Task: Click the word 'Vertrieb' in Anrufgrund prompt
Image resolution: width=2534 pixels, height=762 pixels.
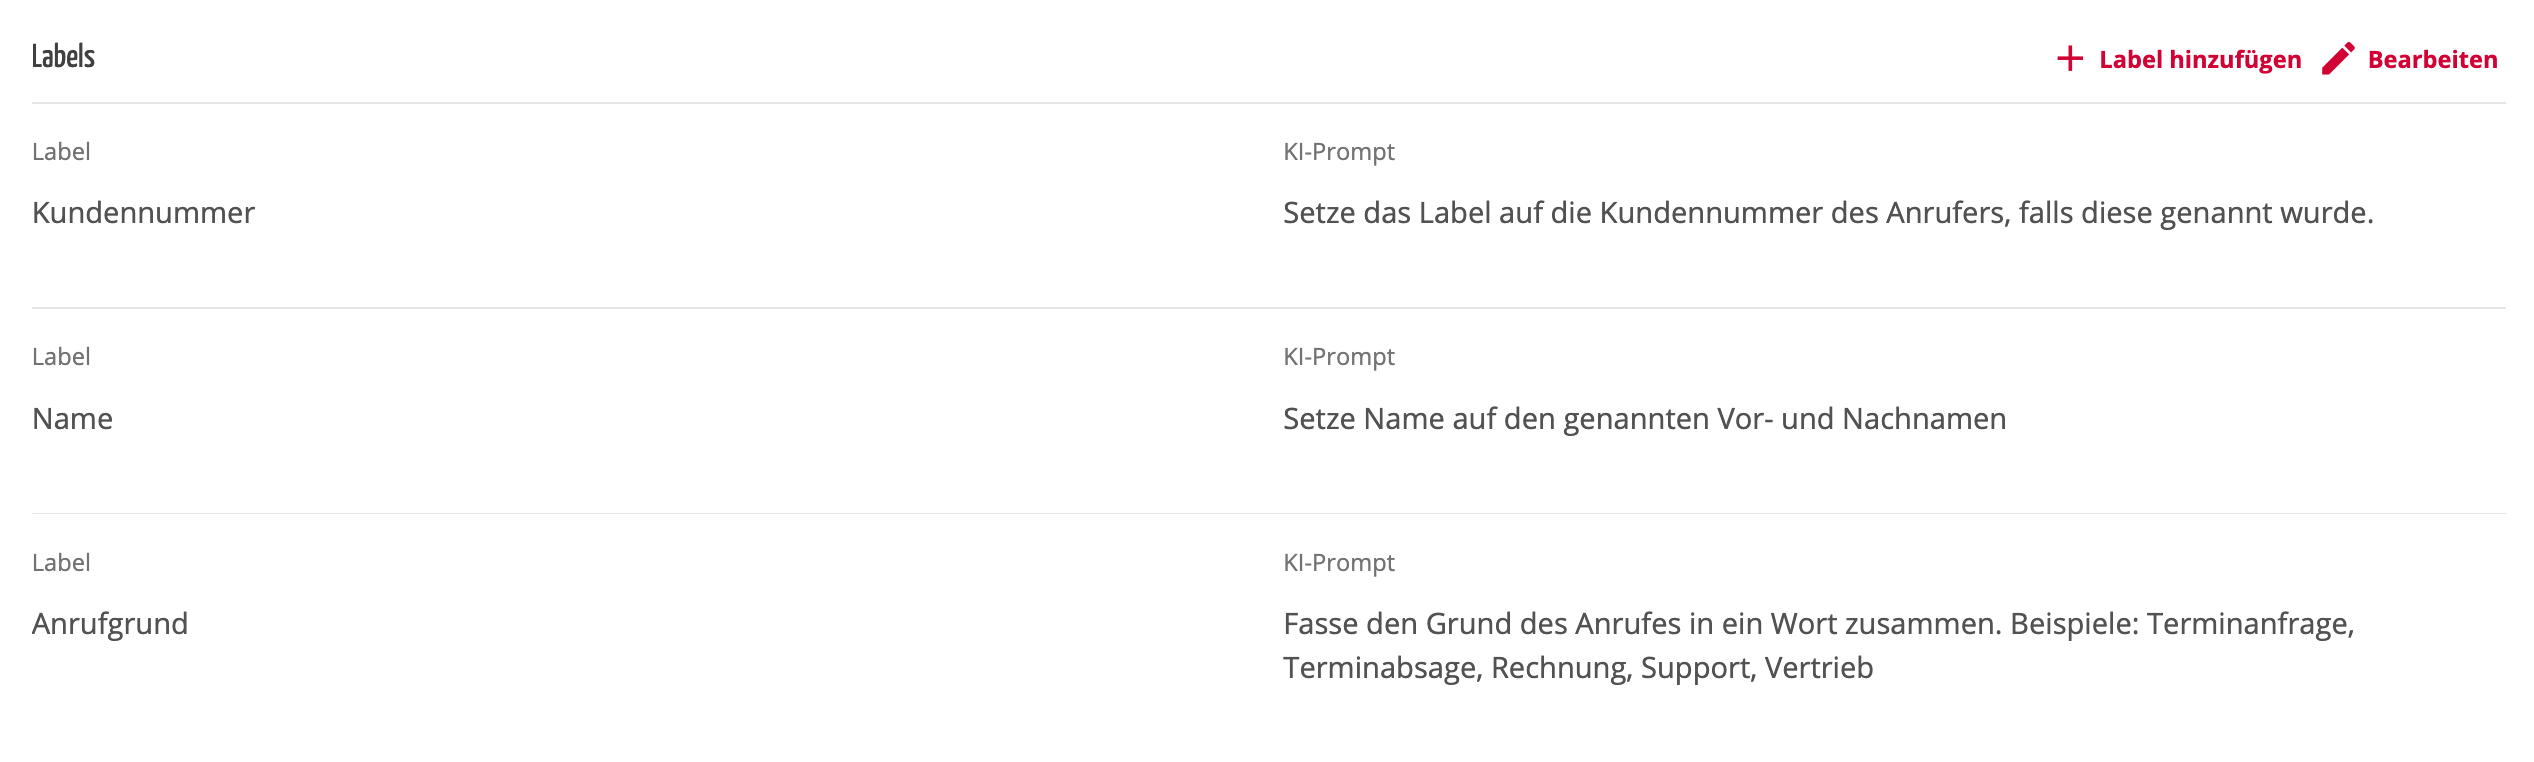Action: (x=1818, y=668)
